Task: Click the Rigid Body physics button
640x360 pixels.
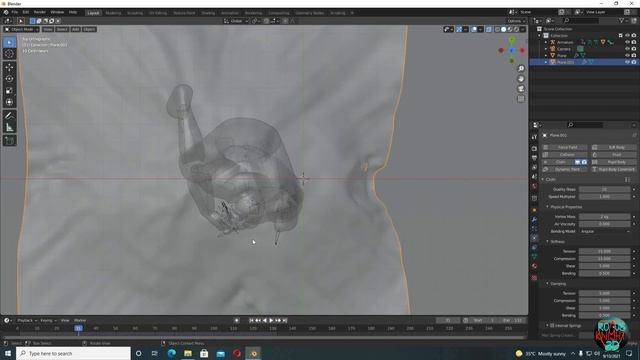Action: pyautogui.click(x=613, y=162)
